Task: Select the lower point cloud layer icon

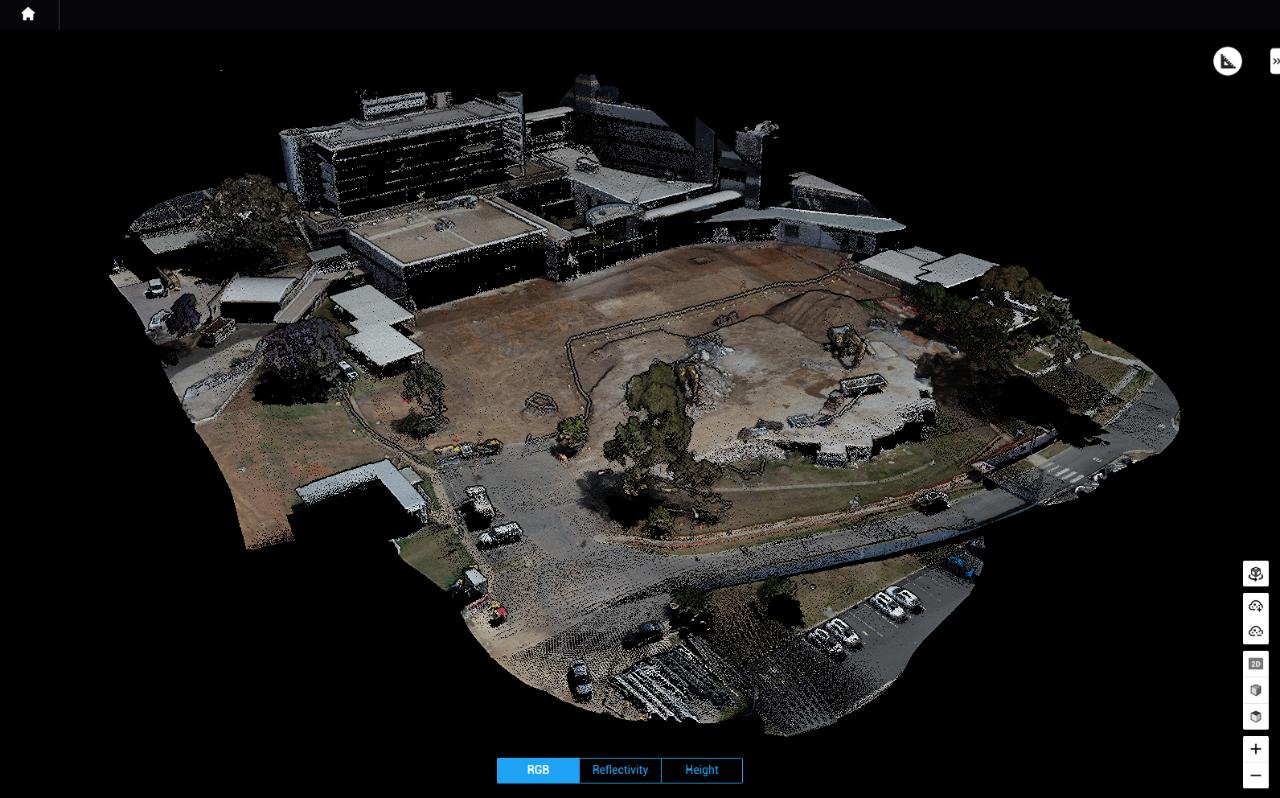Action: (1255, 628)
